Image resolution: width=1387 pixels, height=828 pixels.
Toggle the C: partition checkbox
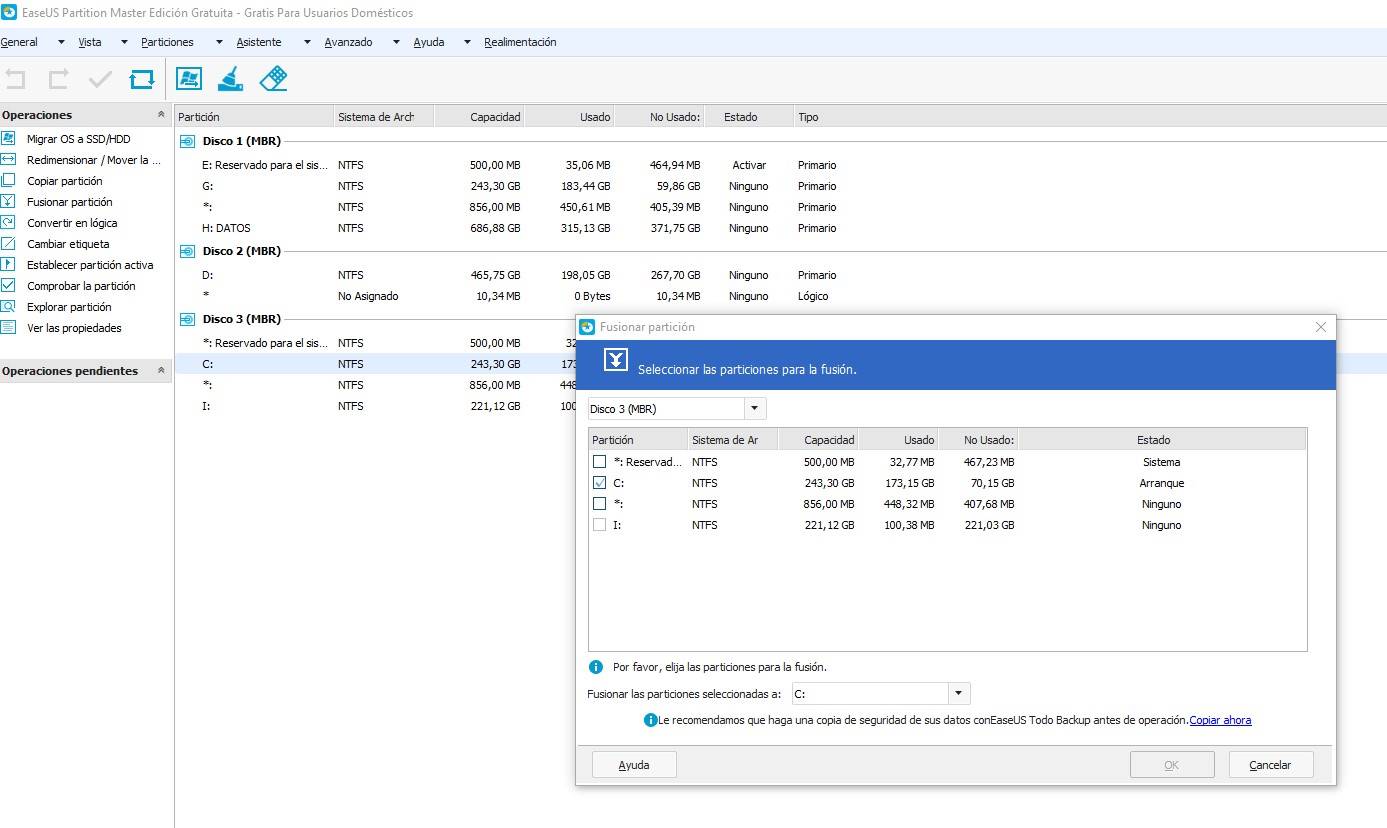[x=600, y=483]
